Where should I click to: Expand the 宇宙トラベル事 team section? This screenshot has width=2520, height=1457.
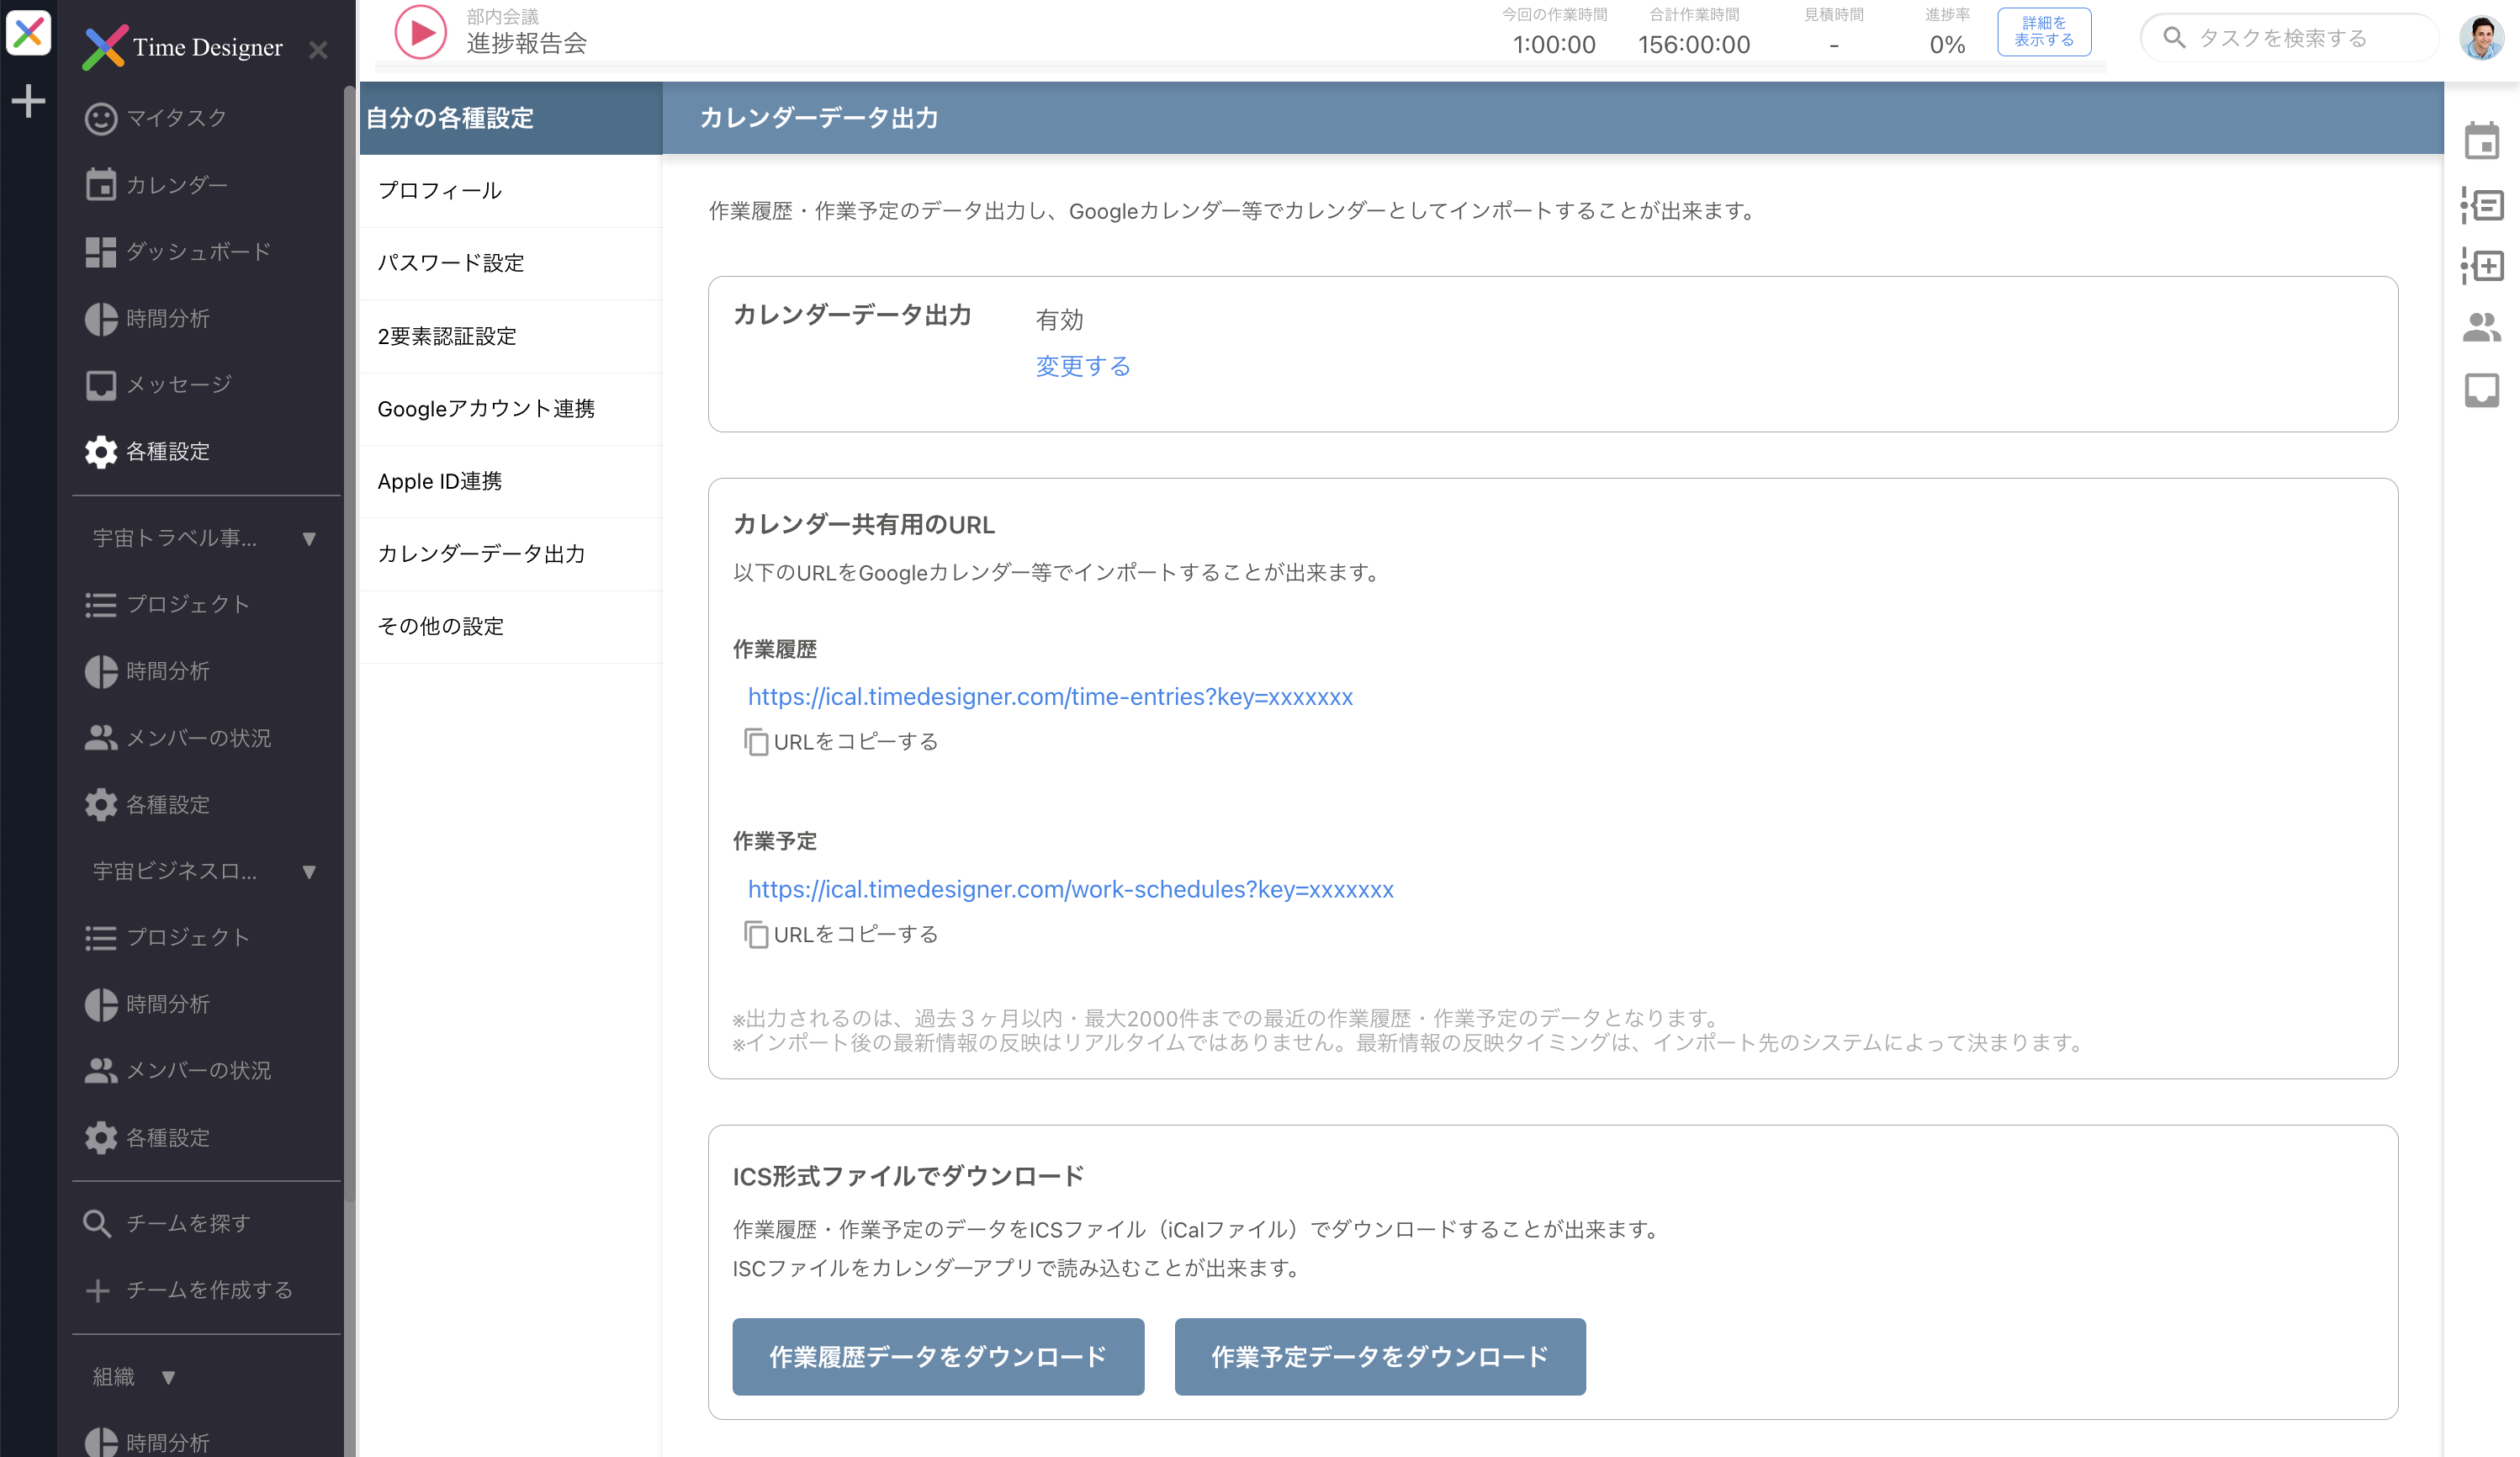click(x=310, y=538)
